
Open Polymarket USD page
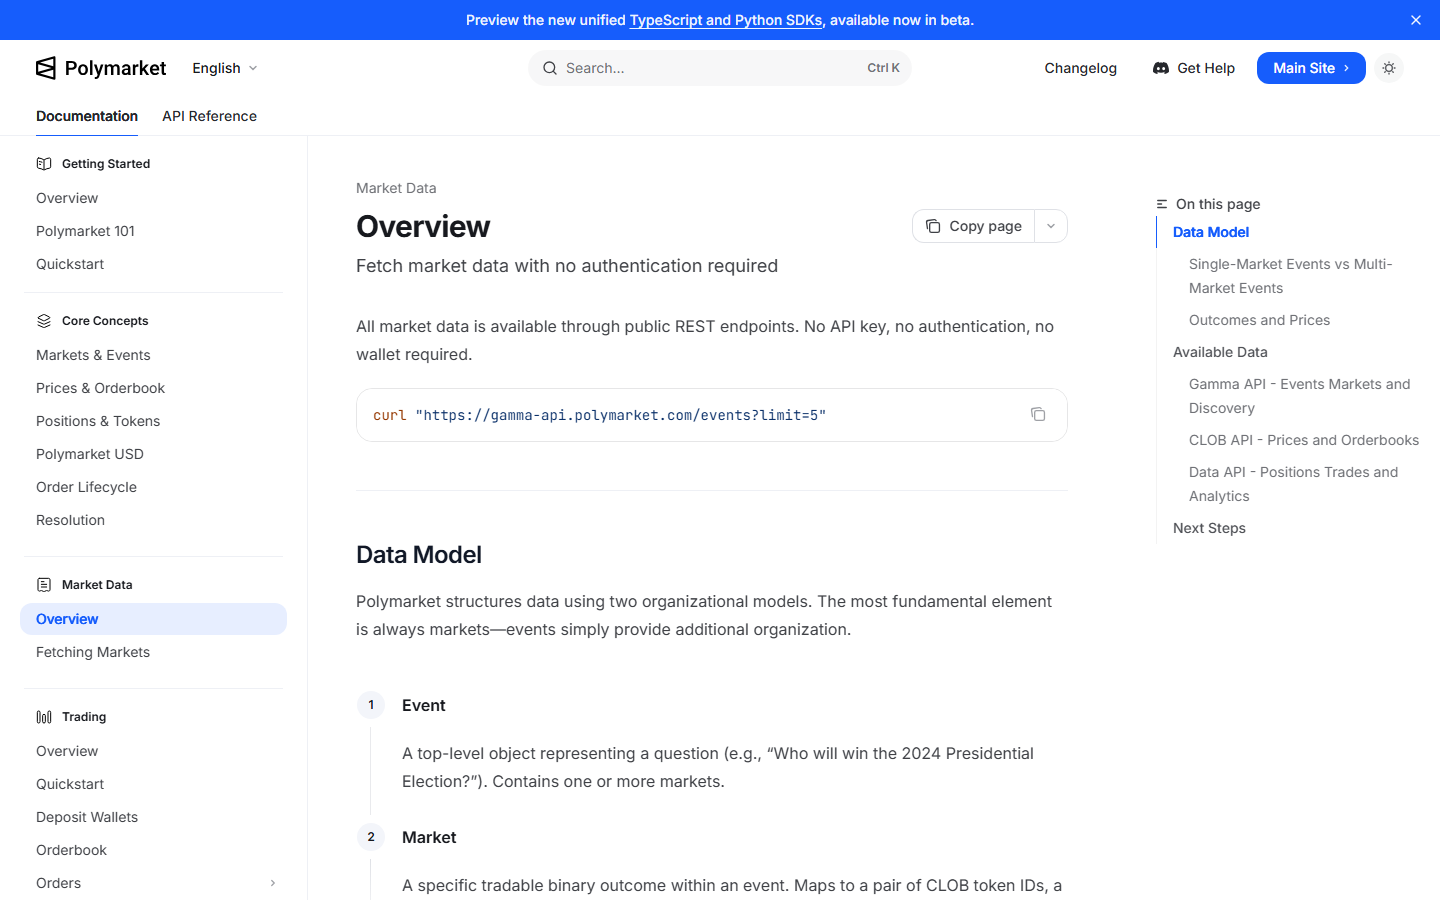pyautogui.click(x=90, y=454)
